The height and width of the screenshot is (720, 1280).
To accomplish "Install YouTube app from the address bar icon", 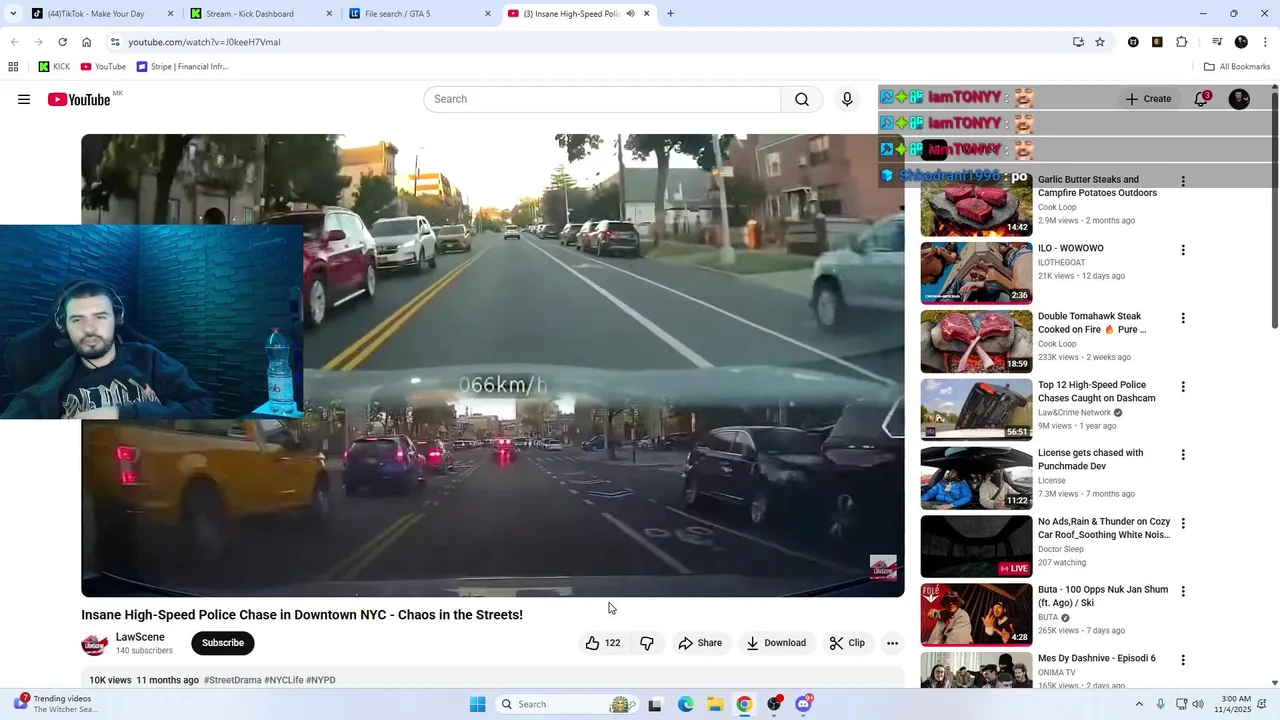I will (1078, 42).
